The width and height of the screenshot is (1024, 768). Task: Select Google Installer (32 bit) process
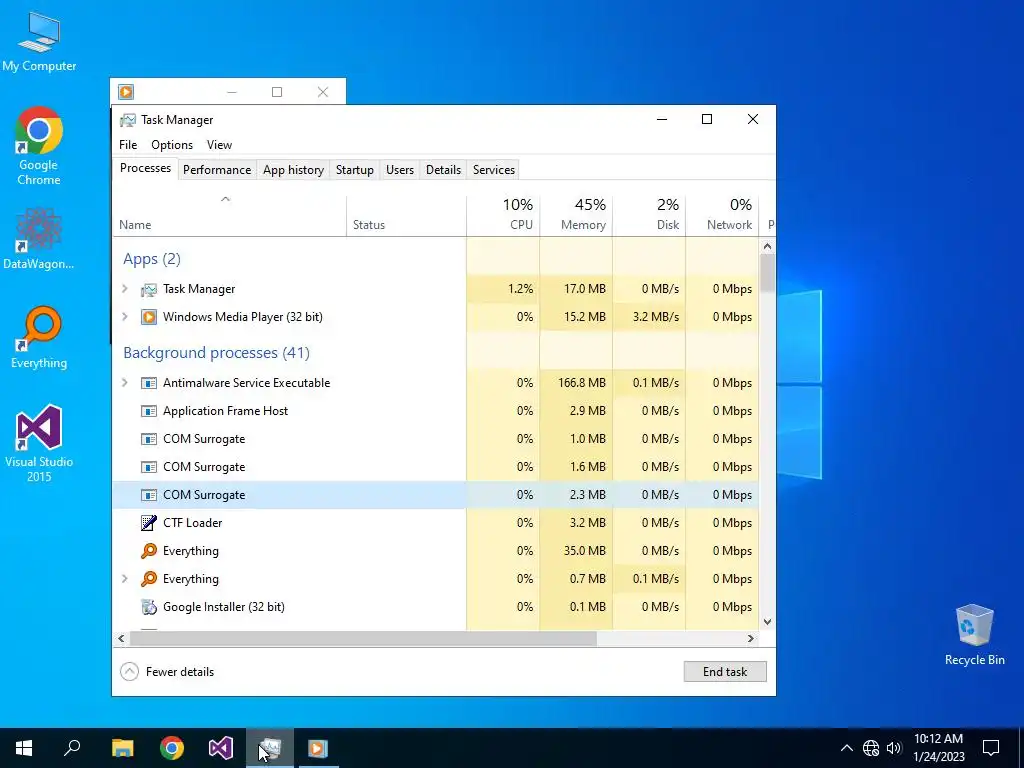click(436, 607)
